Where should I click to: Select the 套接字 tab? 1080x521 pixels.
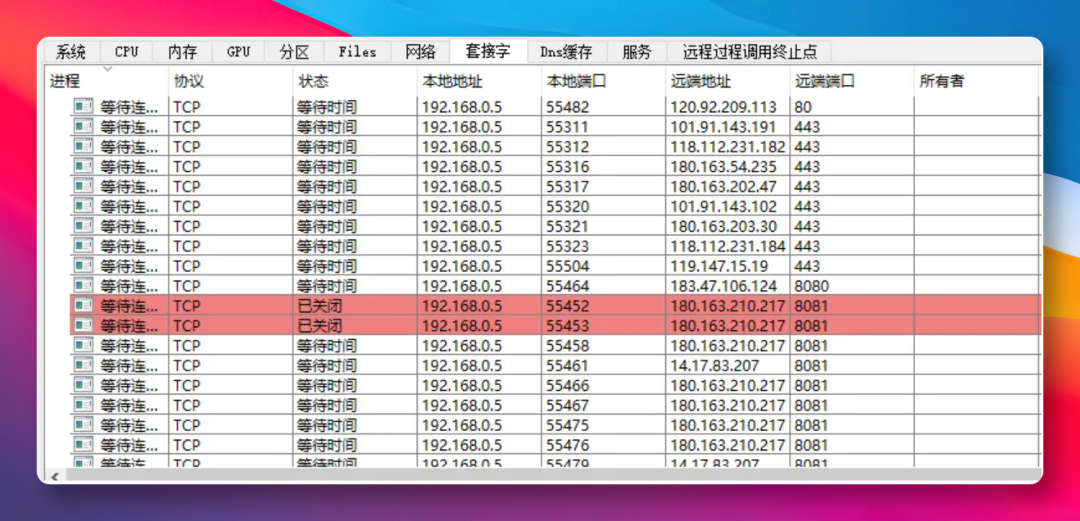488,51
